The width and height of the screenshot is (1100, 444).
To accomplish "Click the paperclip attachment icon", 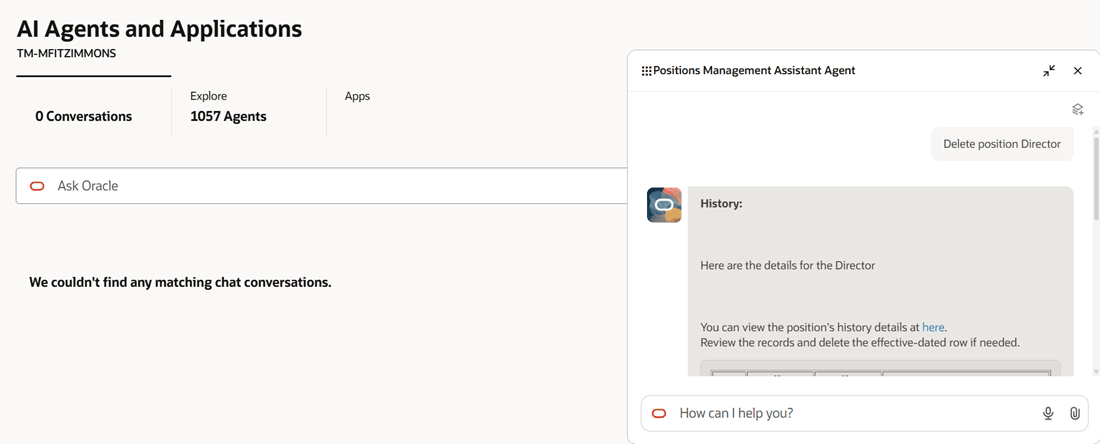I will click(1074, 413).
